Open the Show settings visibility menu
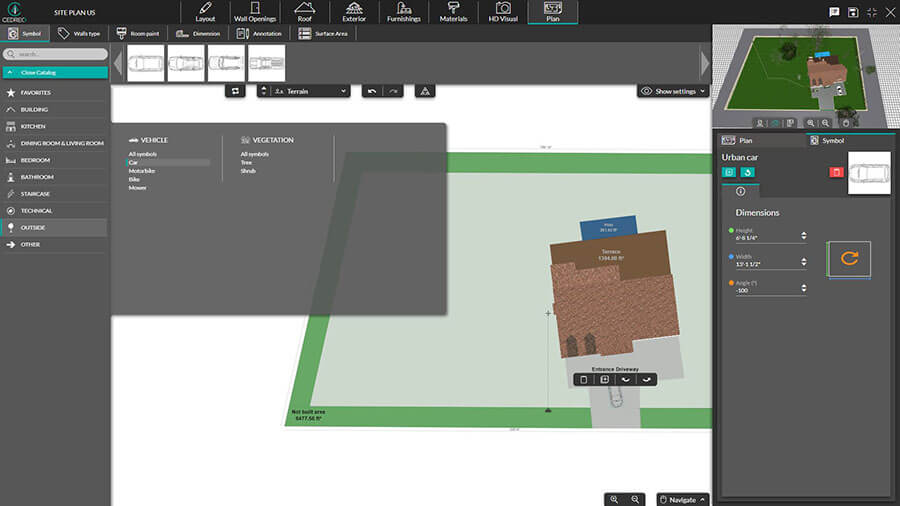900x506 pixels. (x=673, y=91)
